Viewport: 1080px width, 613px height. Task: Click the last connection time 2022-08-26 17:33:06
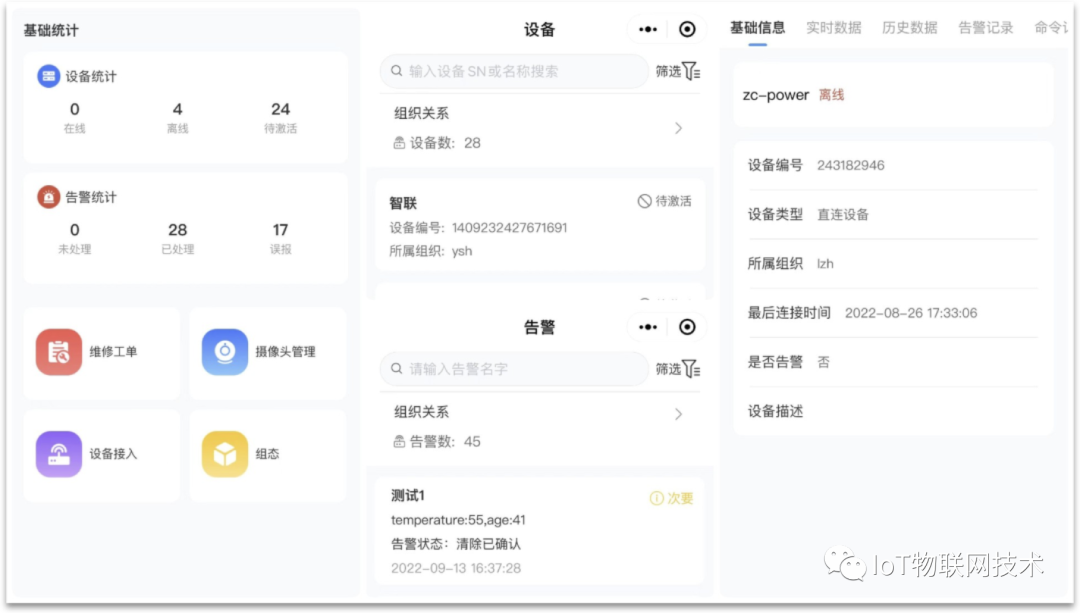point(911,313)
